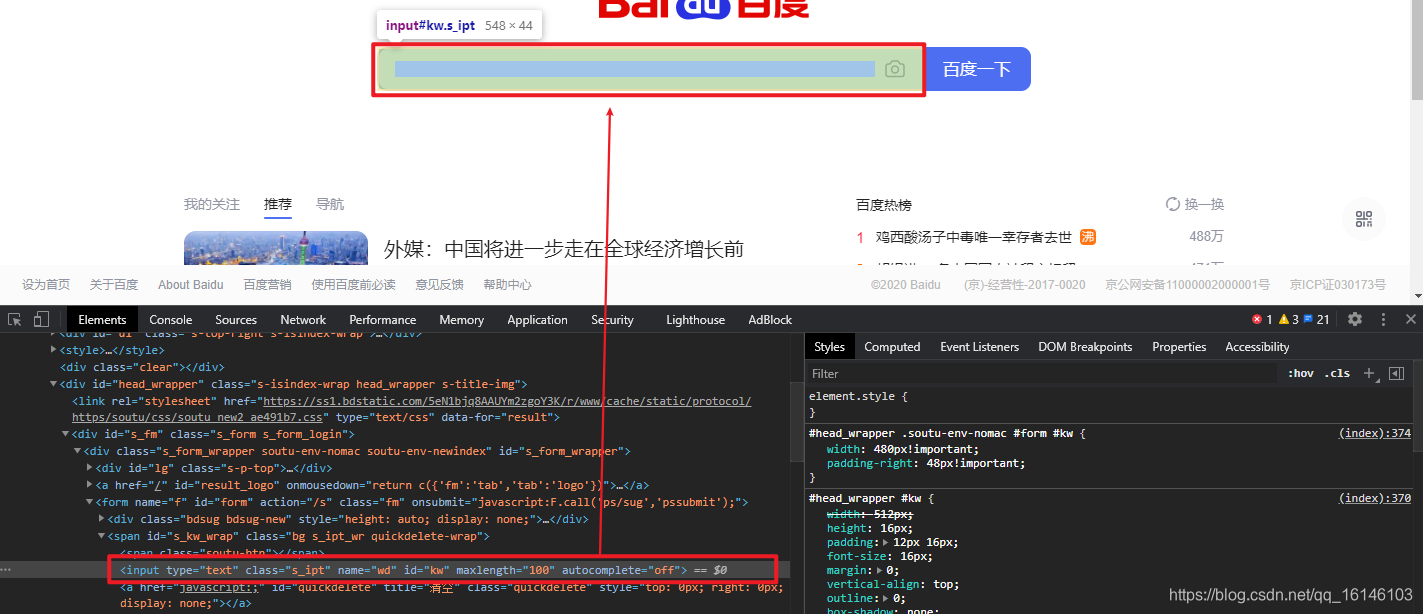
Task: Click the inspect element picker icon
Action: [15, 320]
